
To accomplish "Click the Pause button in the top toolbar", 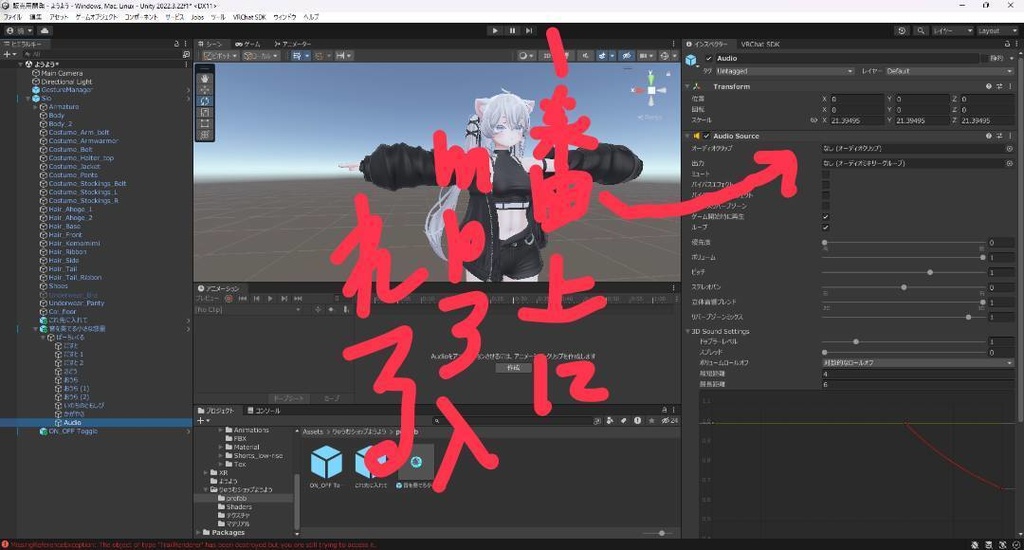I will (x=512, y=31).
